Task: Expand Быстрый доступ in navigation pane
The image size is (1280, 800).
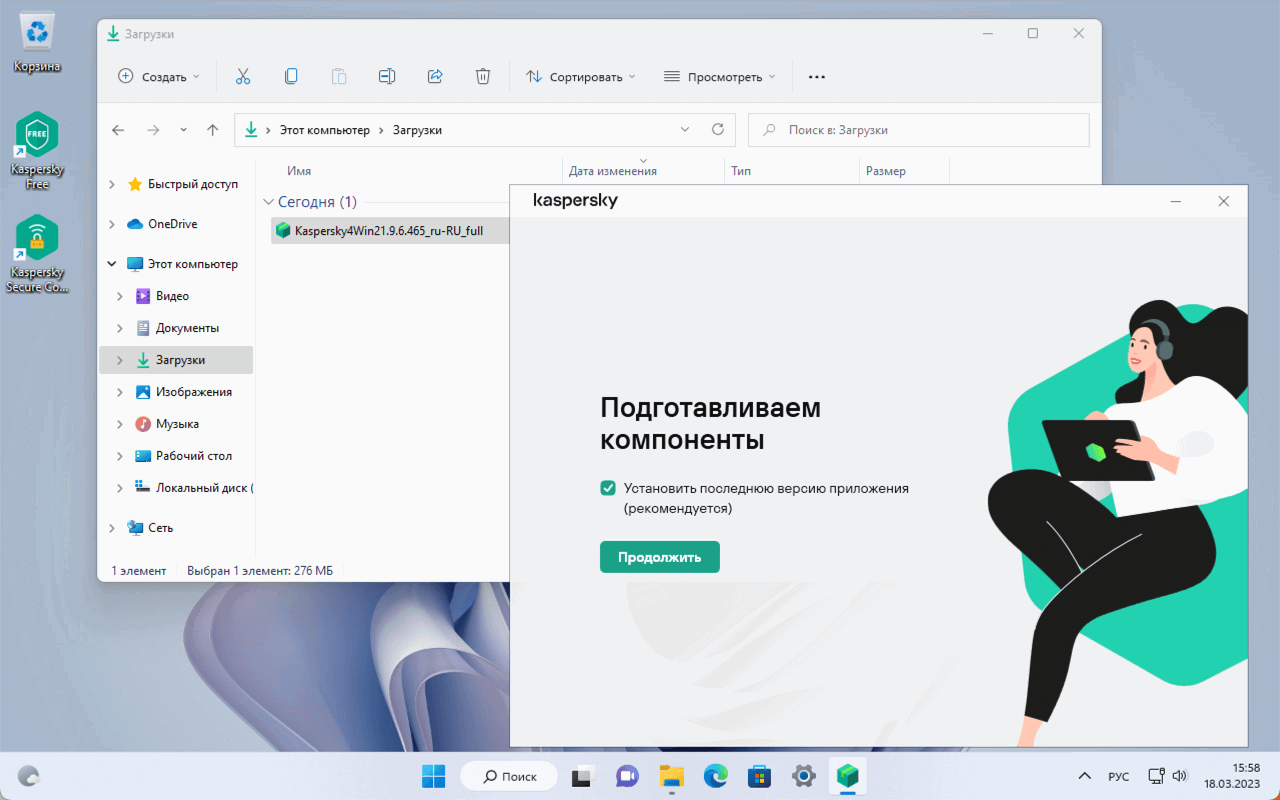Action: pyautogui.click(x=112, y=184)
